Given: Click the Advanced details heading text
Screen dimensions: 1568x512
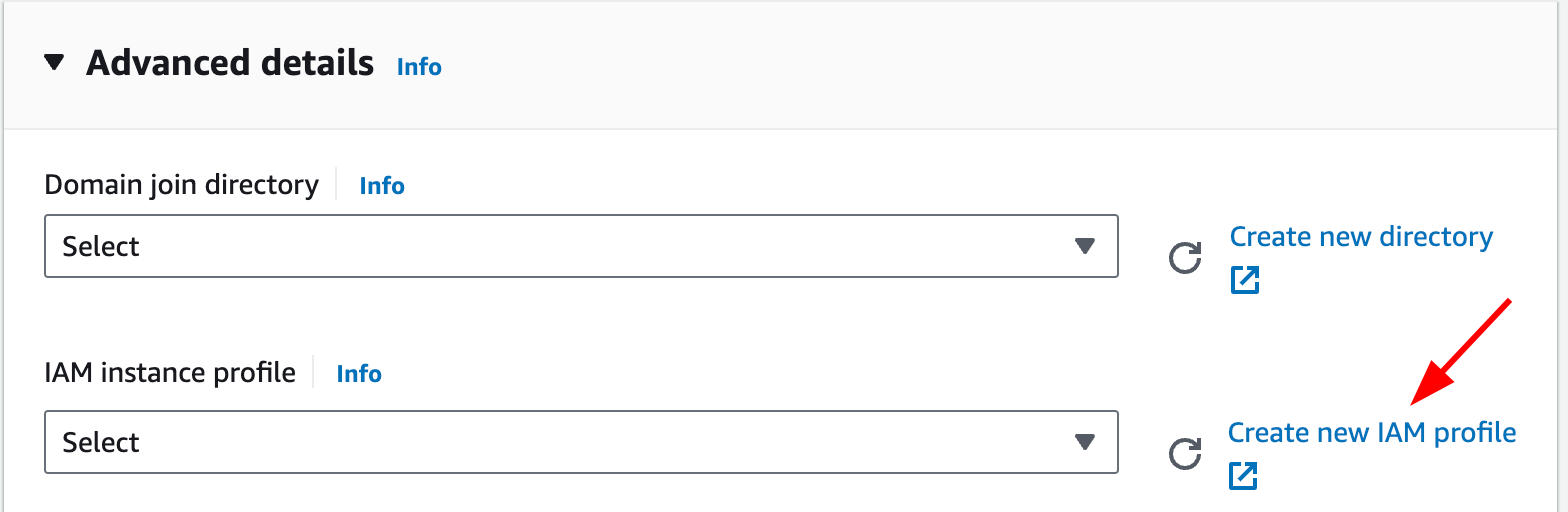Looking at the screenshot, I should (x=229, y=64).
